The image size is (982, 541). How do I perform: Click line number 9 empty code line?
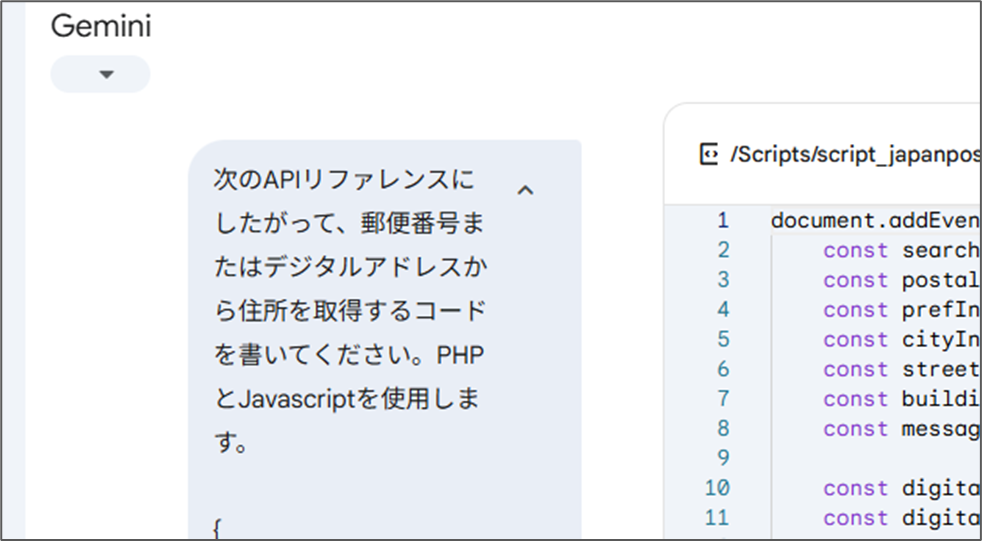point(723,458)
